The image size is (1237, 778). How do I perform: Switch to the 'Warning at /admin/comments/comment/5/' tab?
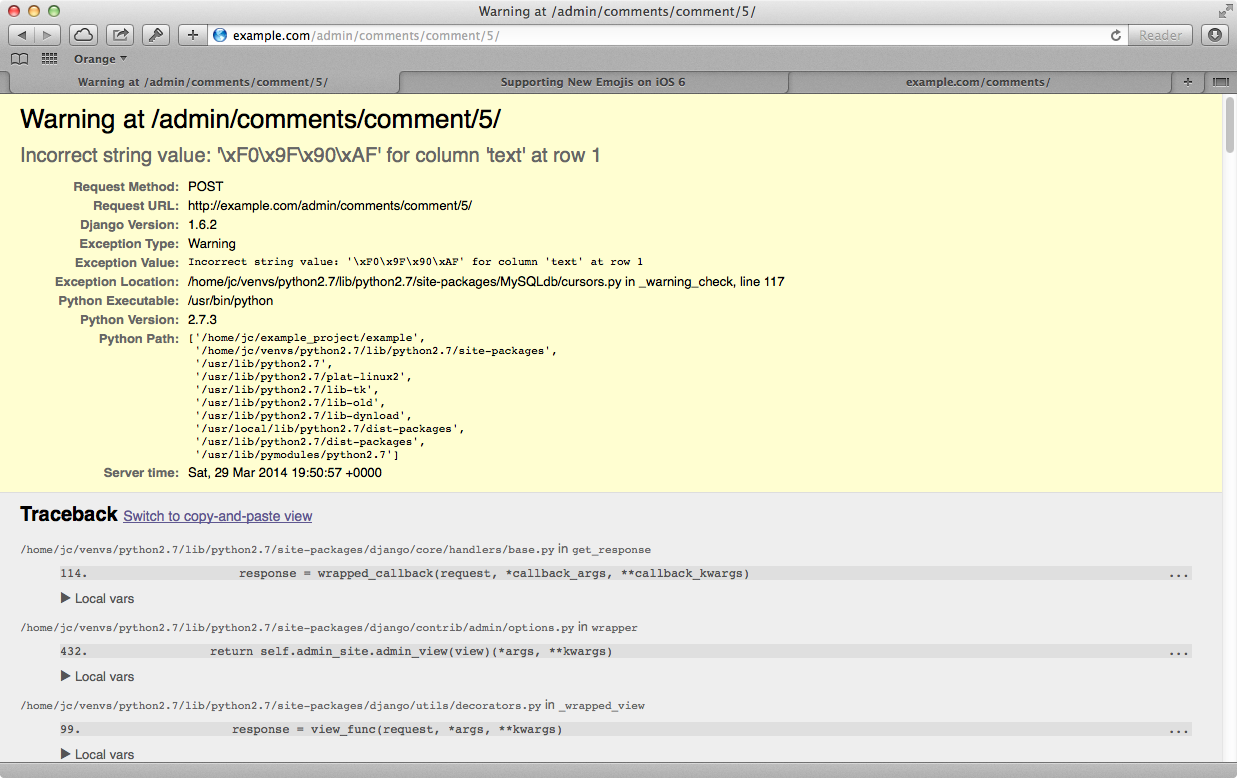[202, 82]
